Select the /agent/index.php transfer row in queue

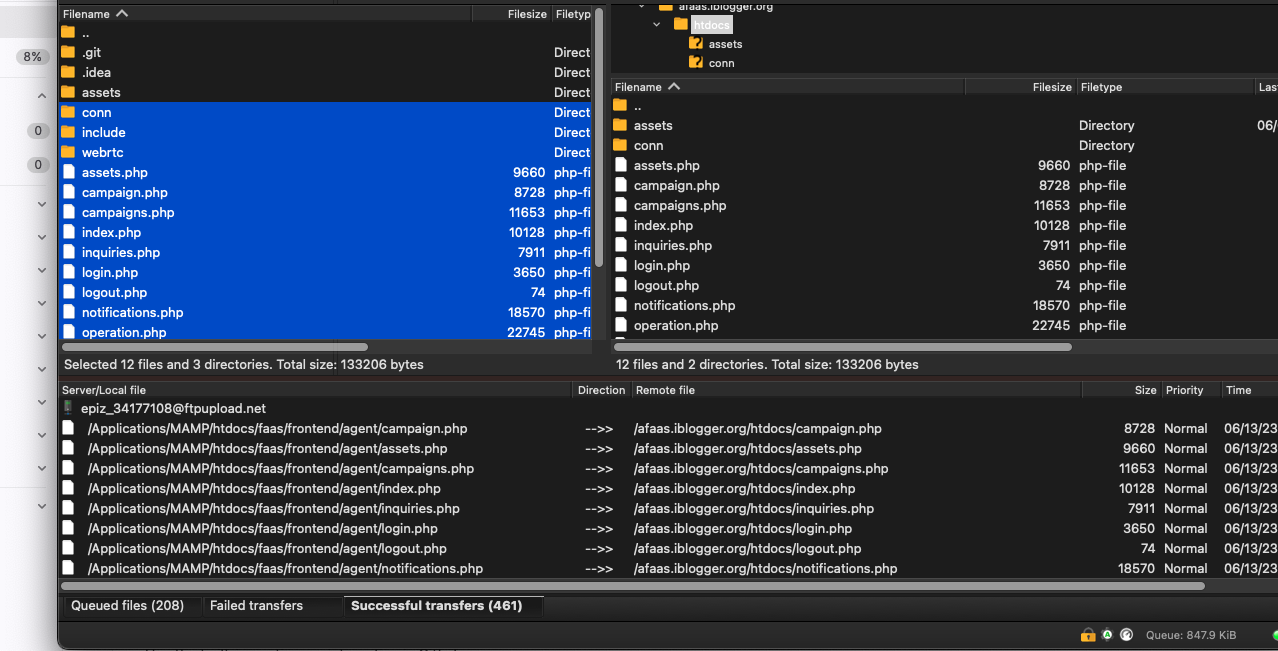(668, 488)
